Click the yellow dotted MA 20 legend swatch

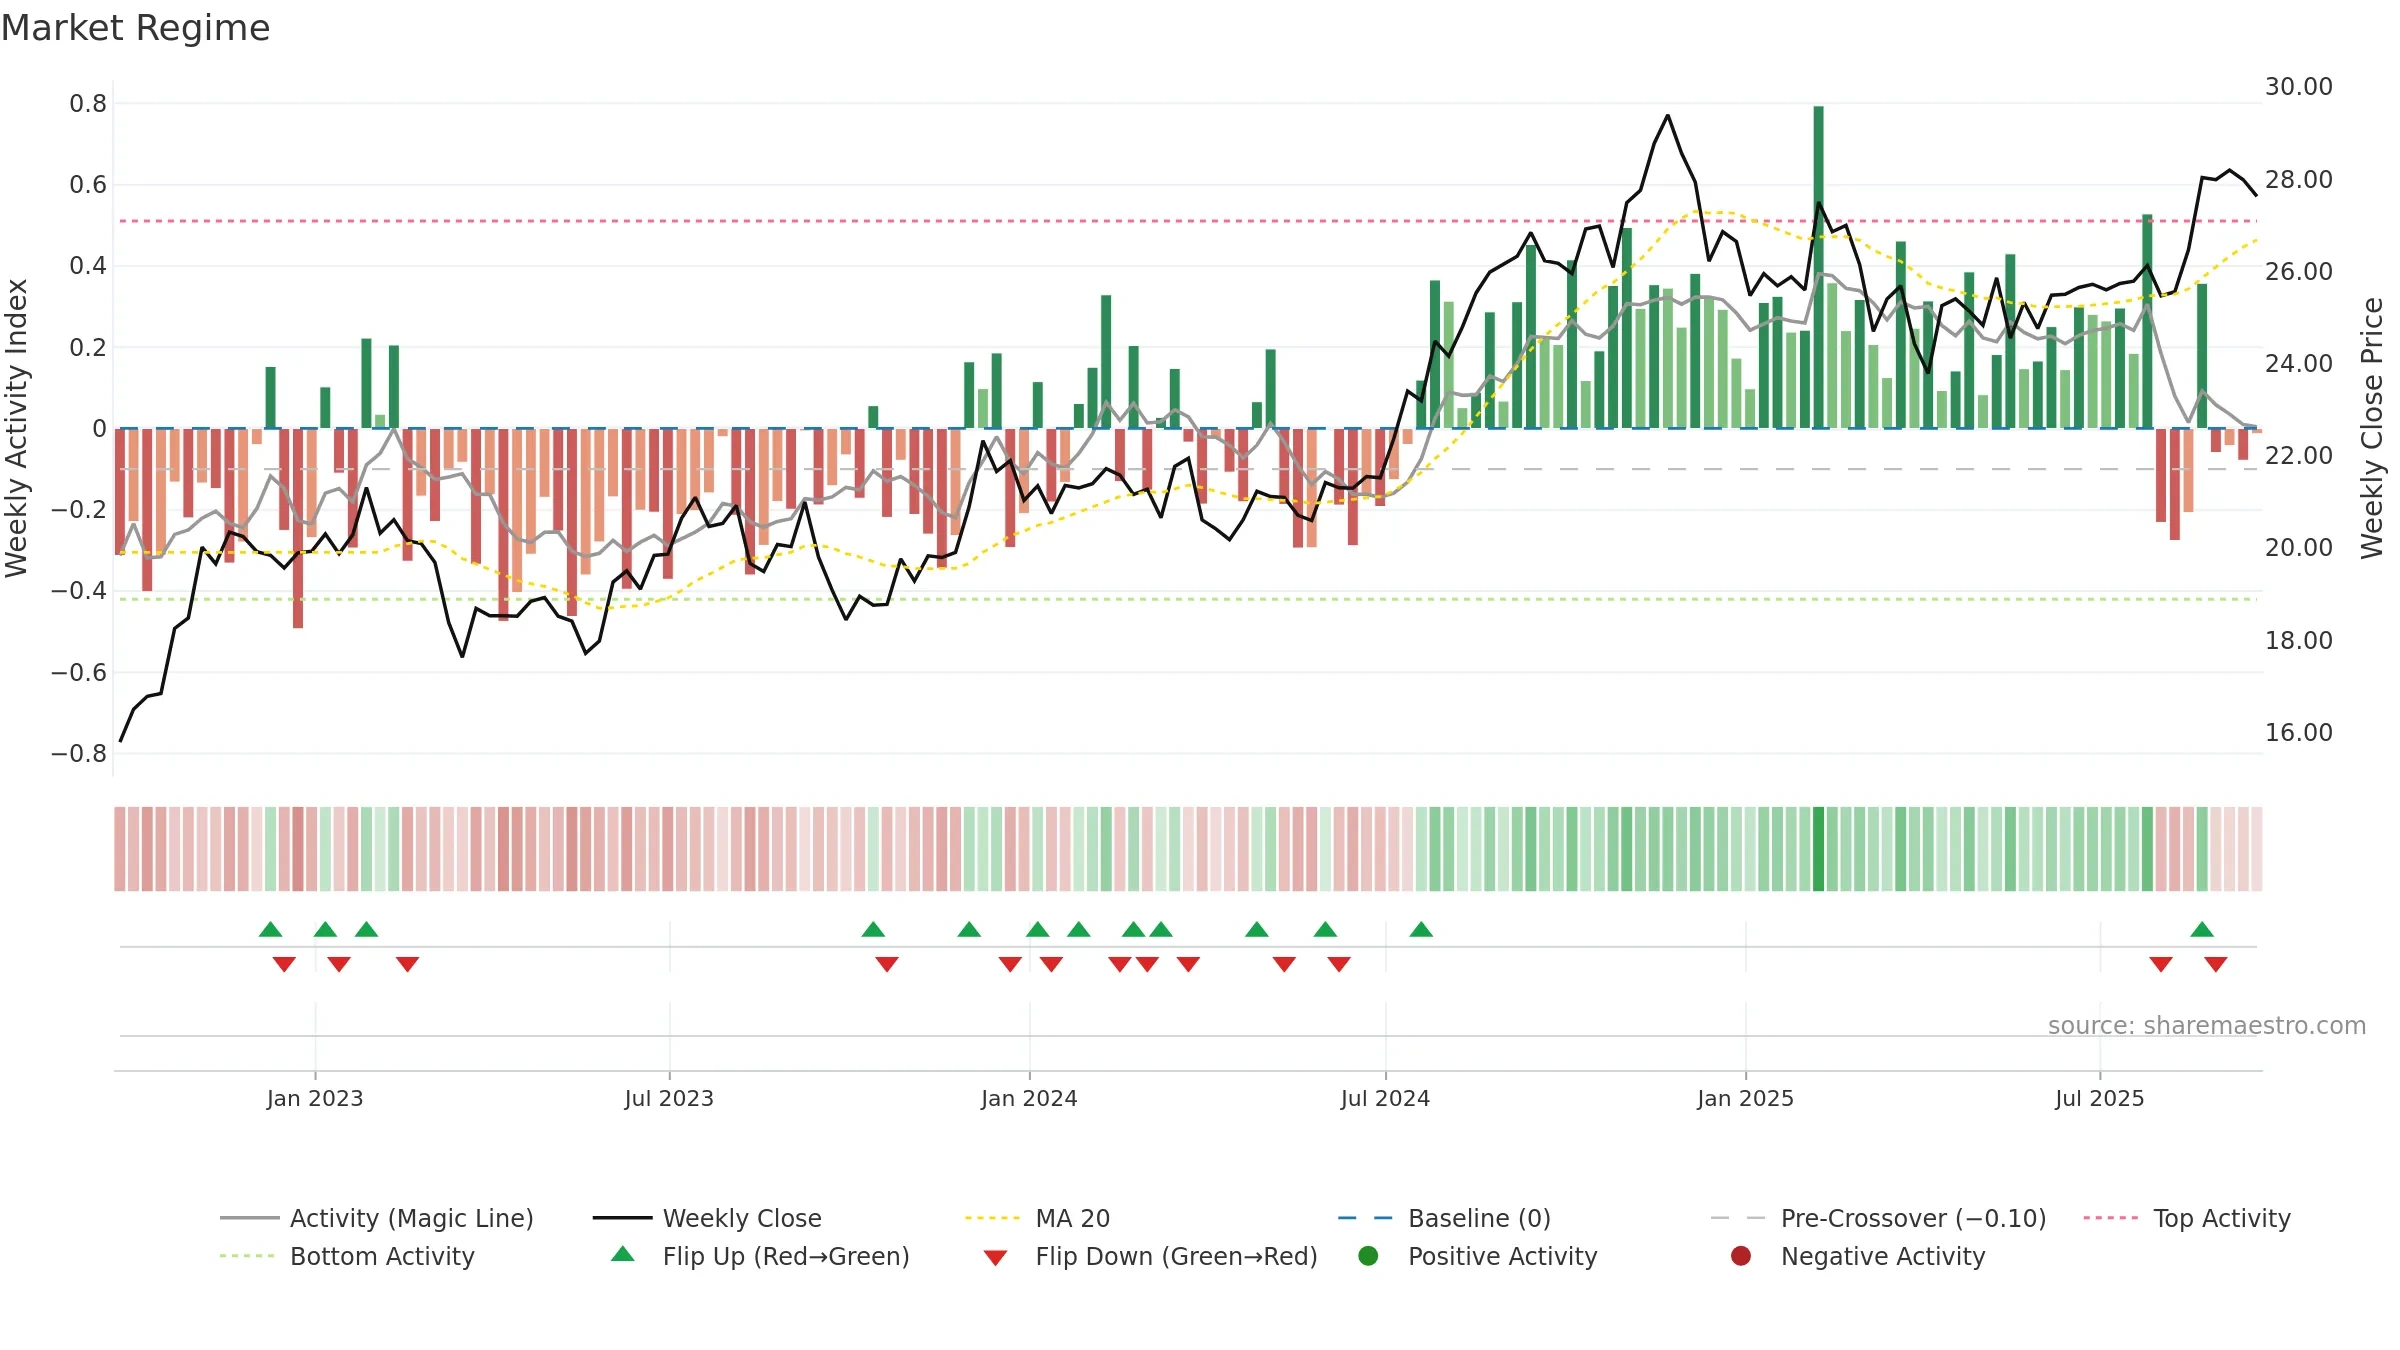tap(993, 1218)
